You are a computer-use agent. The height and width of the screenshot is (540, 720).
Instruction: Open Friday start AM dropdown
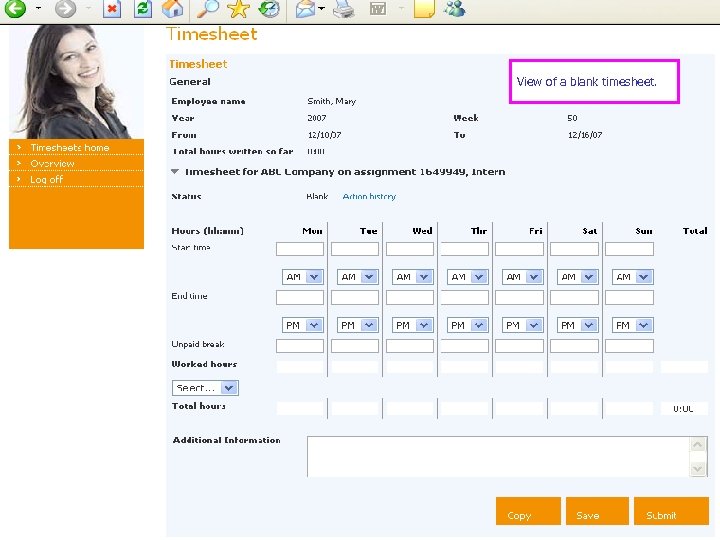pos(523,277)
